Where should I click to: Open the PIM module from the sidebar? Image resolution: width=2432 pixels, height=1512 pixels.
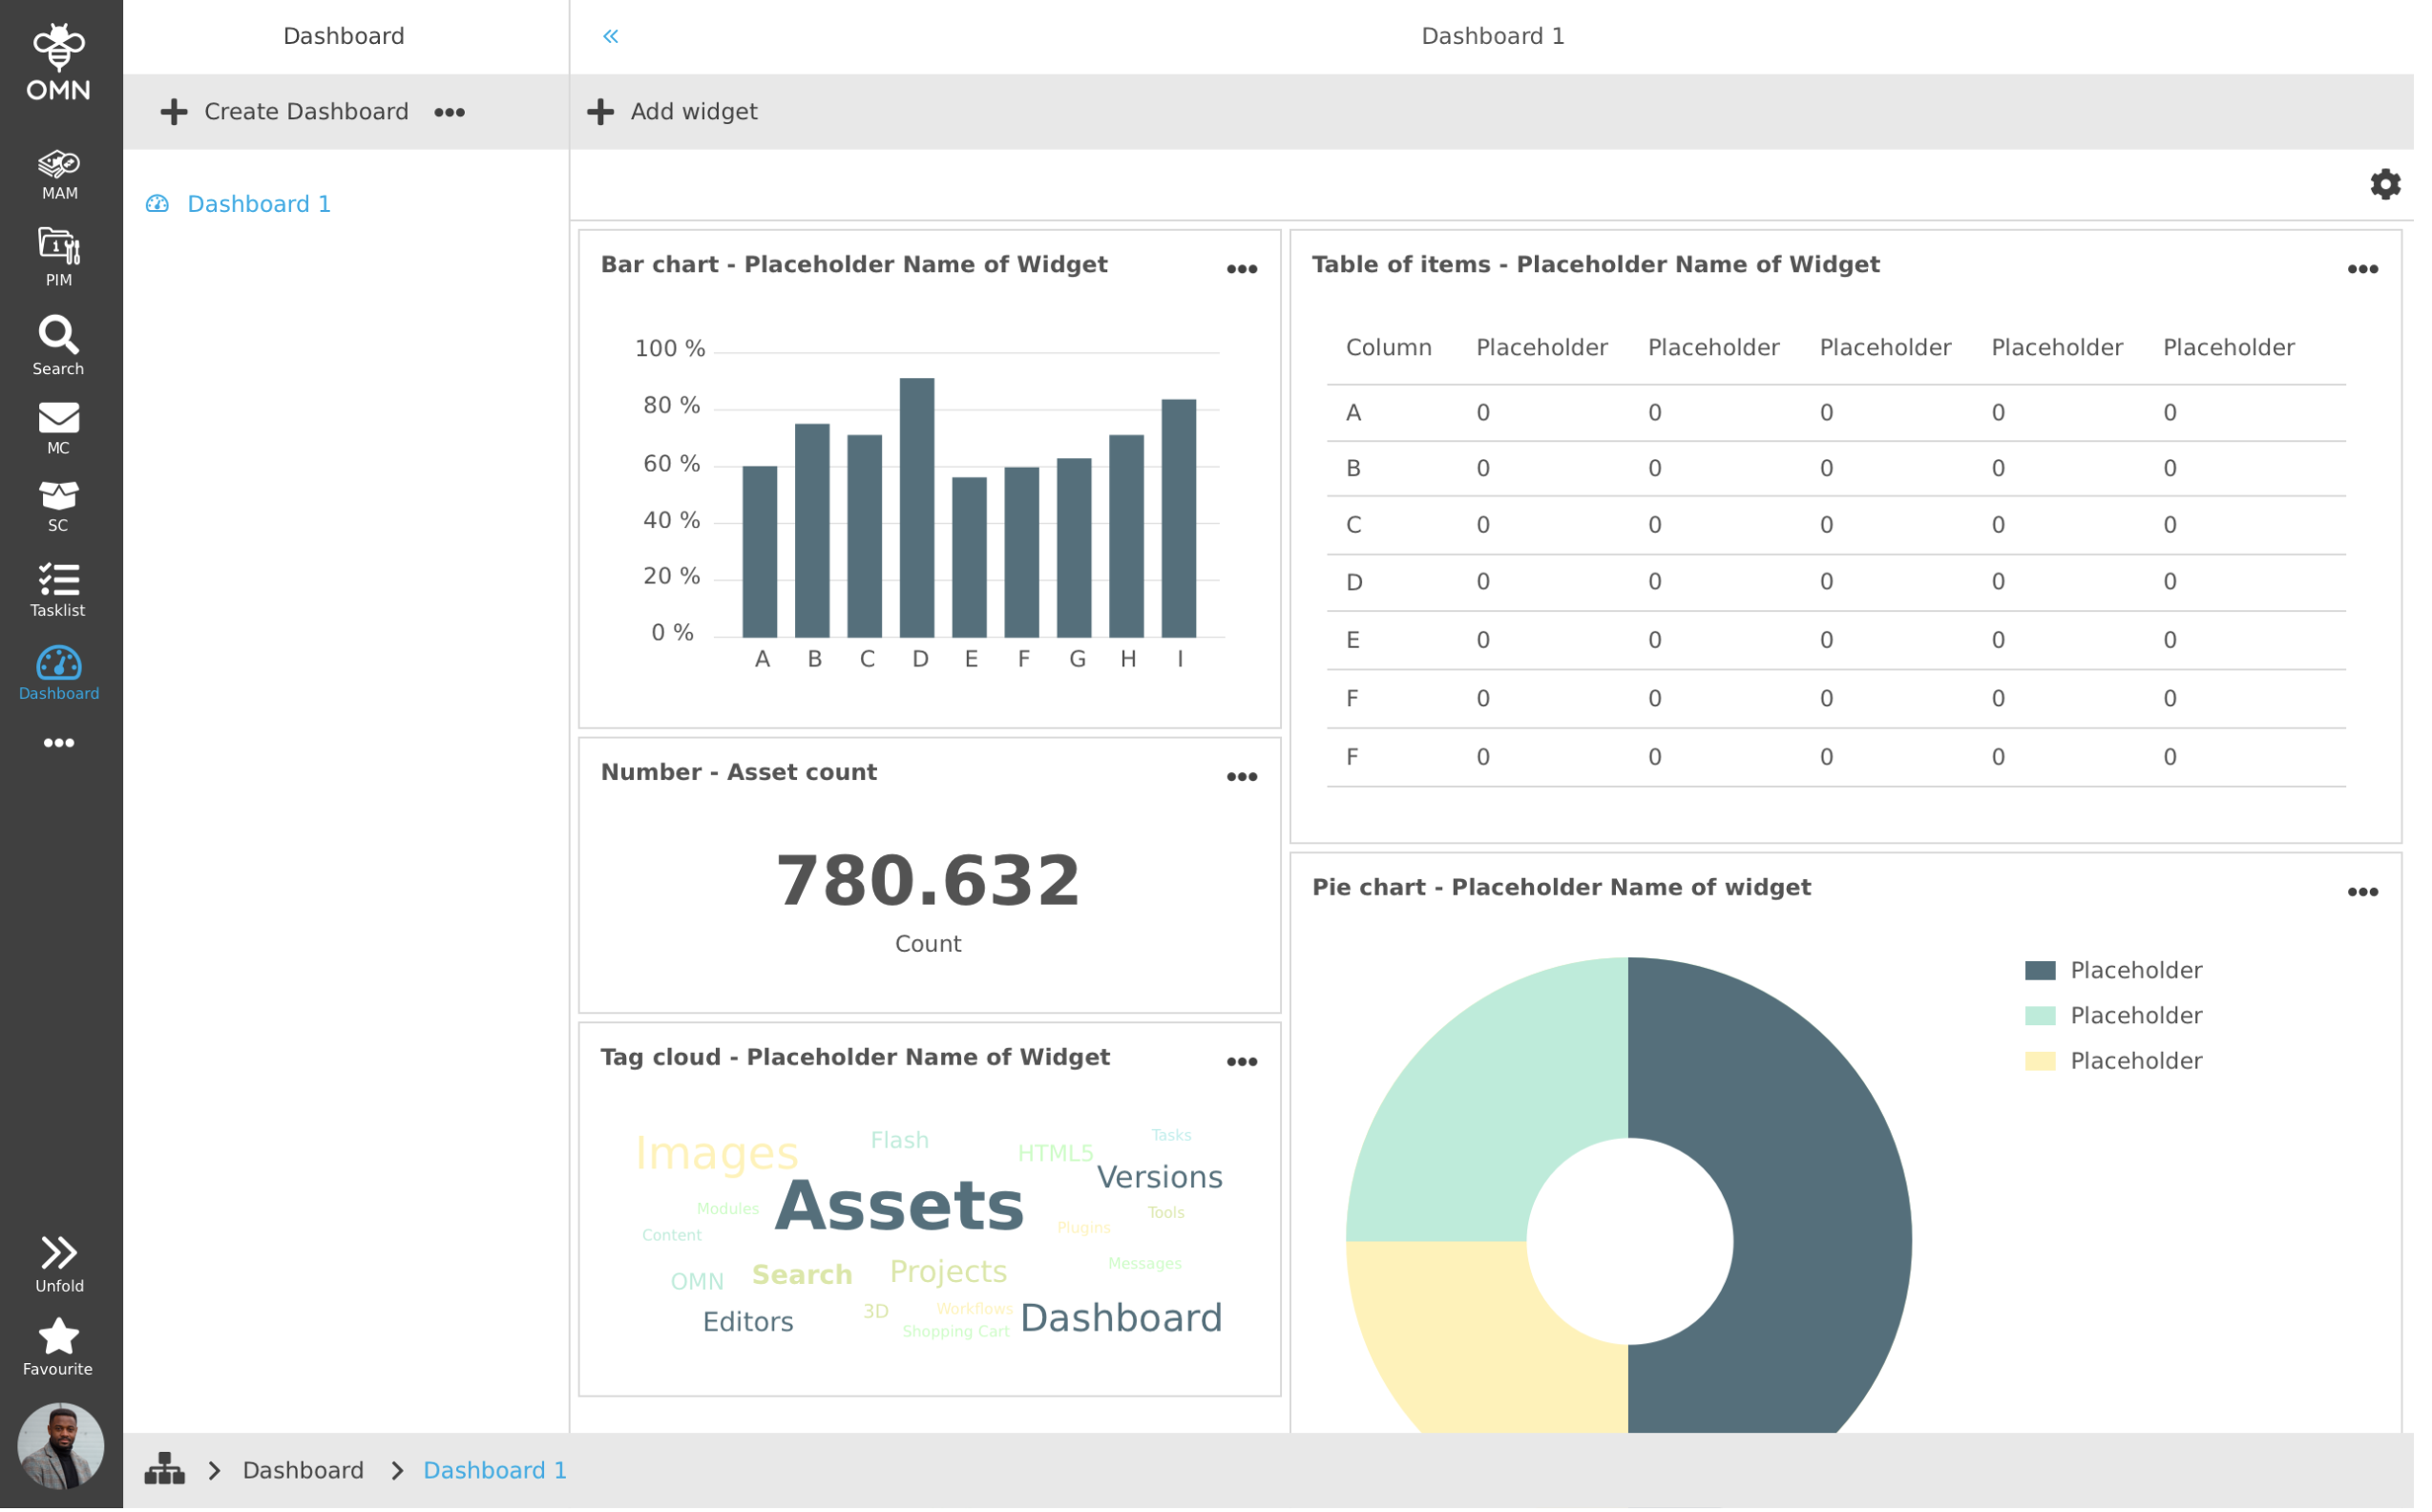58,257
